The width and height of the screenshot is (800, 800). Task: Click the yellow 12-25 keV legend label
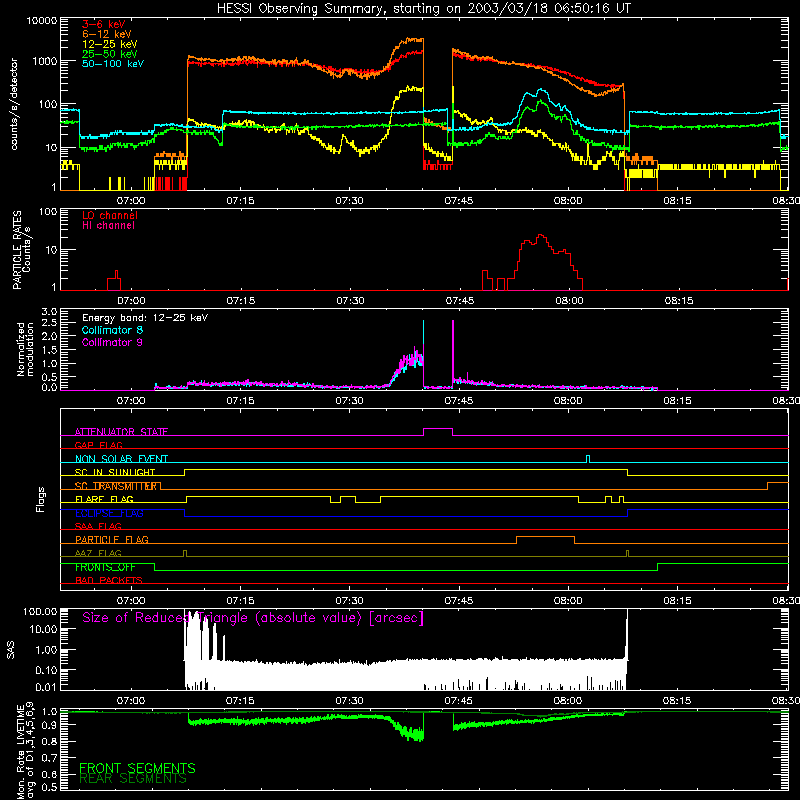110,44
